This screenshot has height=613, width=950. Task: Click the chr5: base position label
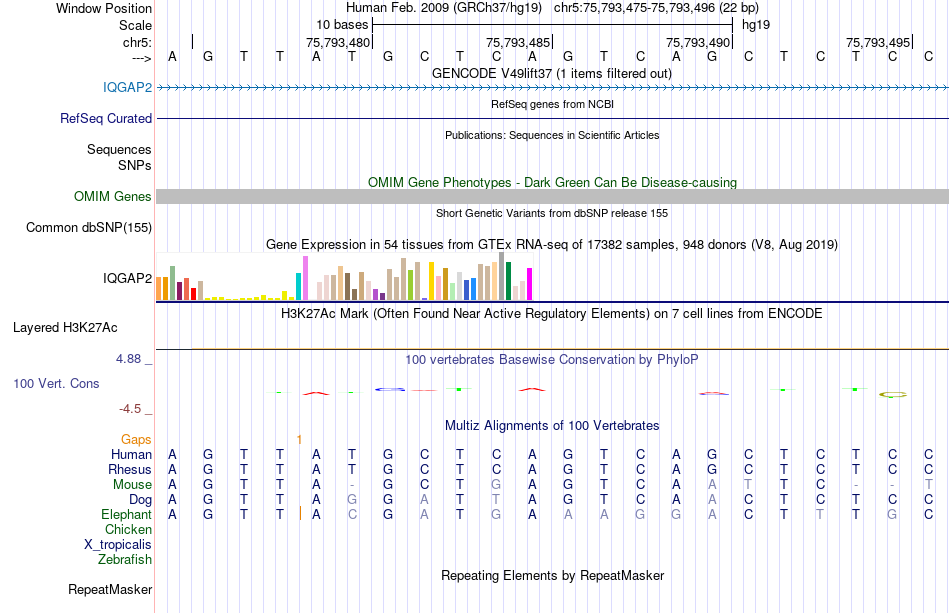[x=138, y=42]
